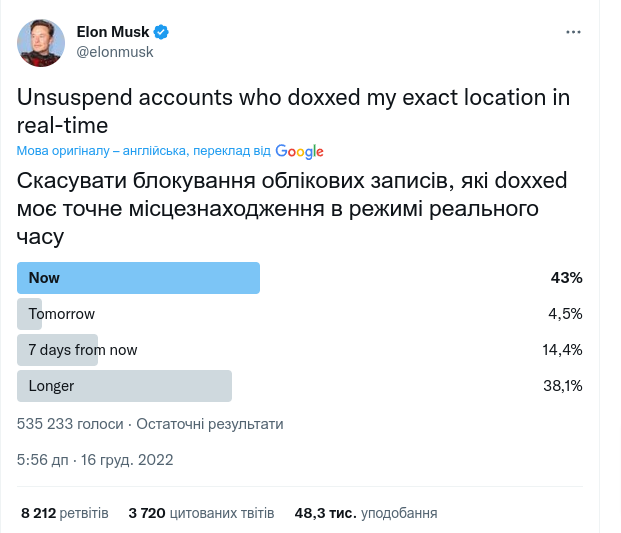Click the Google logo in translation line
This screenshot has height=533, width=621.
299,151
